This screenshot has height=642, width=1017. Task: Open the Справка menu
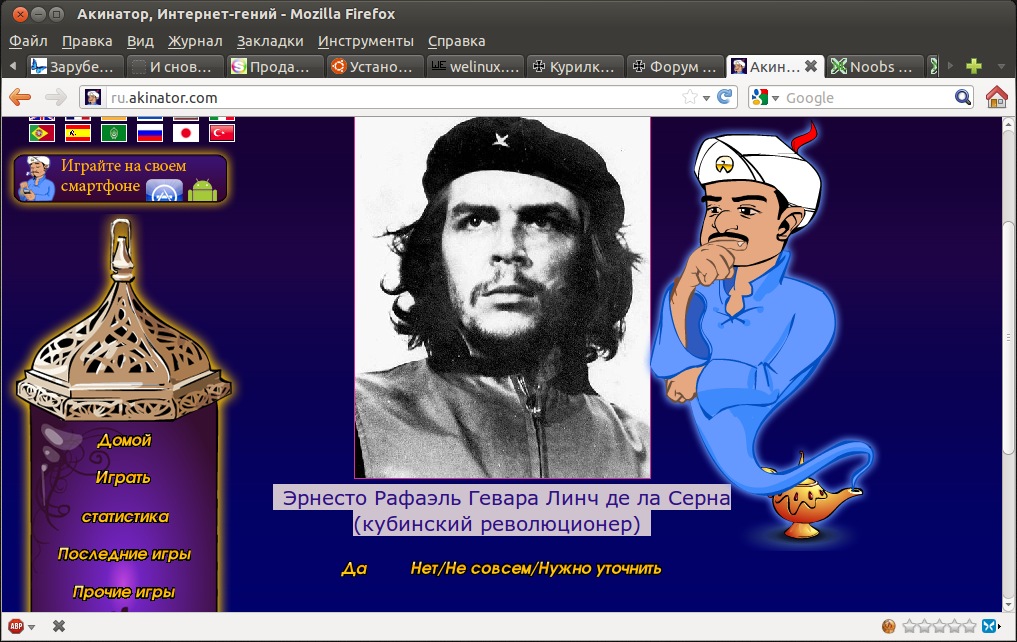pos(457,41)
